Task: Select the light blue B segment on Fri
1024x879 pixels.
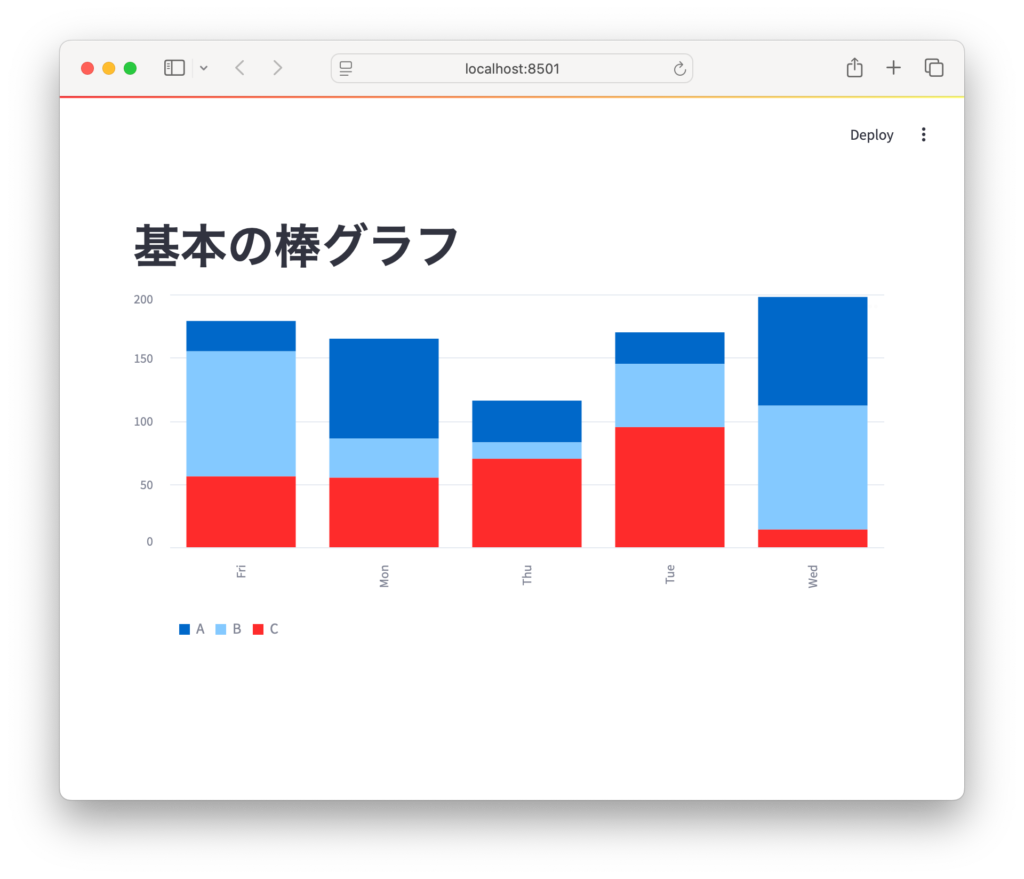Action: coord(240,413)
